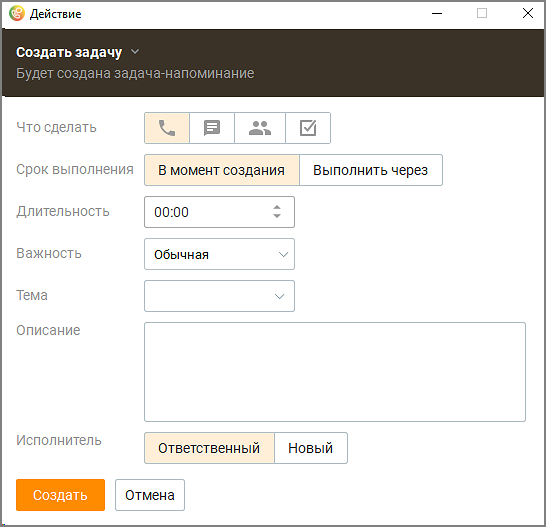Minimize the 'Действие' window
The height and width of the screenshot is (527, 546).
(x=437, y=14)
